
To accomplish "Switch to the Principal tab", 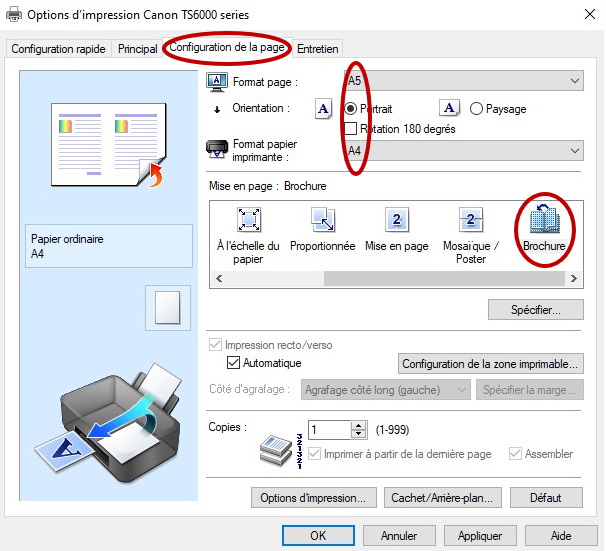I will point(138,49).
